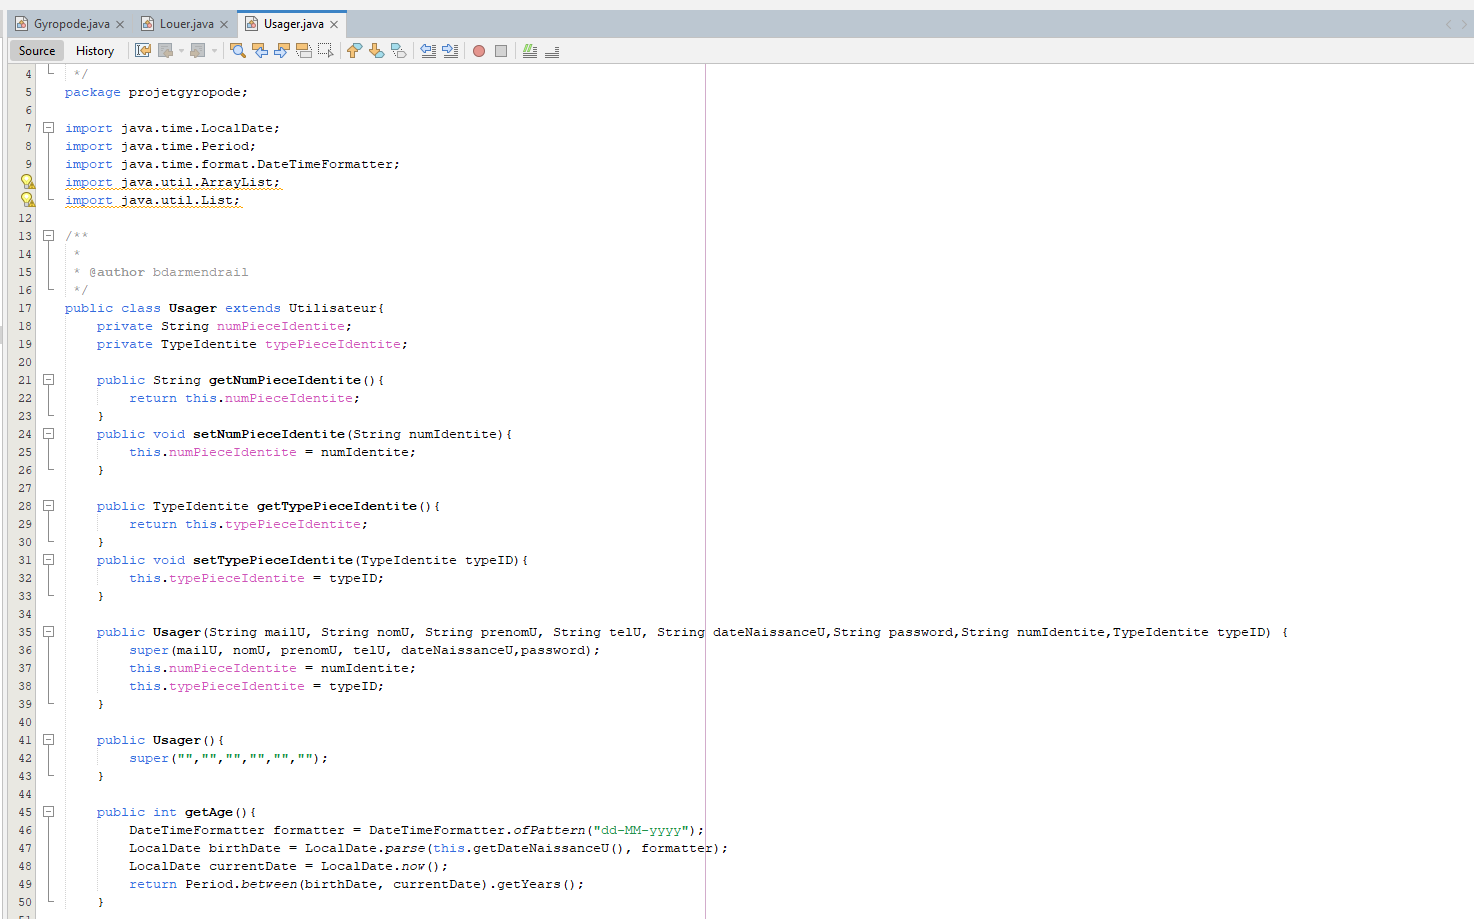The height and width of the screenshot is (919, 1474).
Task: Click 'package projetgyropode;' line
Action: 156,92
